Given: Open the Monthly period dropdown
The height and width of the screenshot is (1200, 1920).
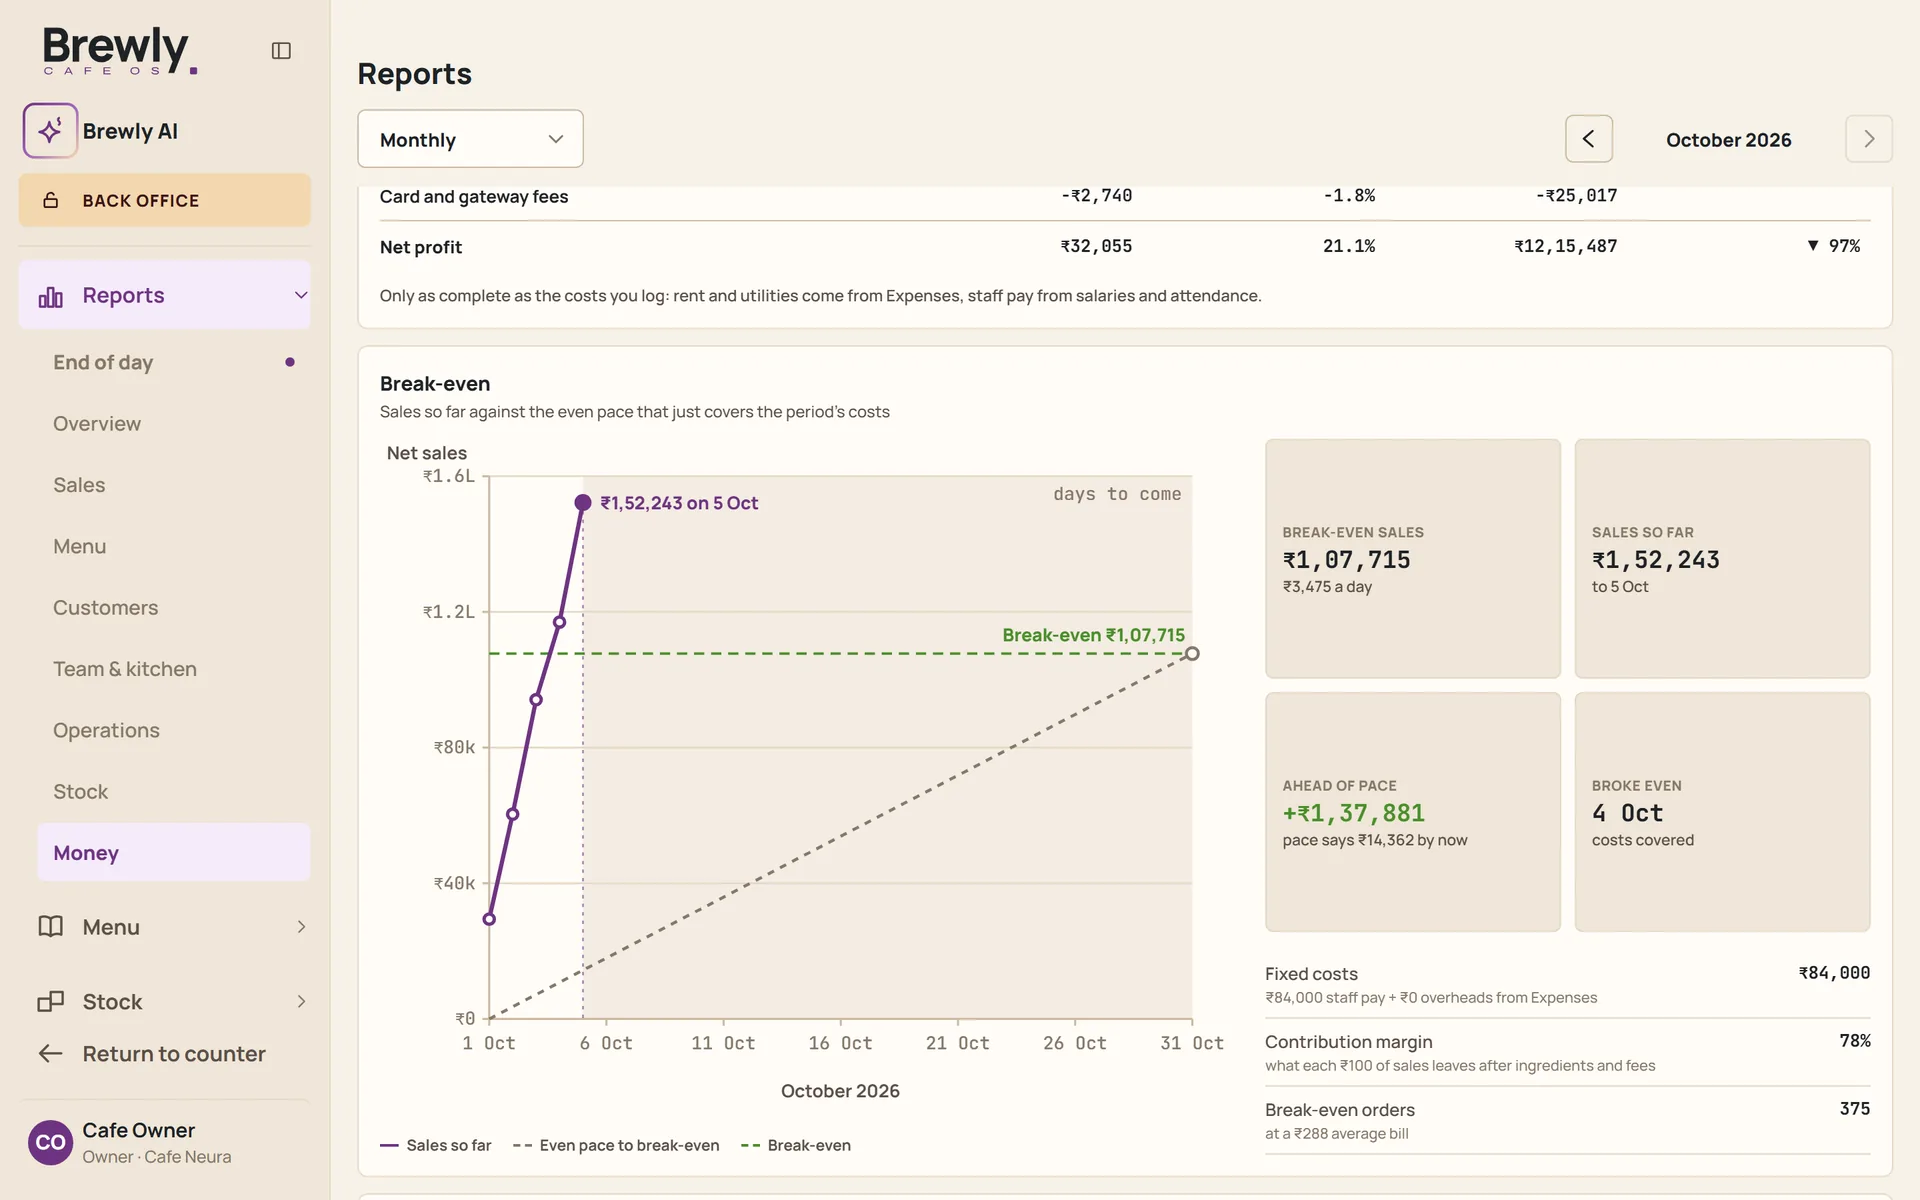Looking at the screenshot, I should pos(470,139).
